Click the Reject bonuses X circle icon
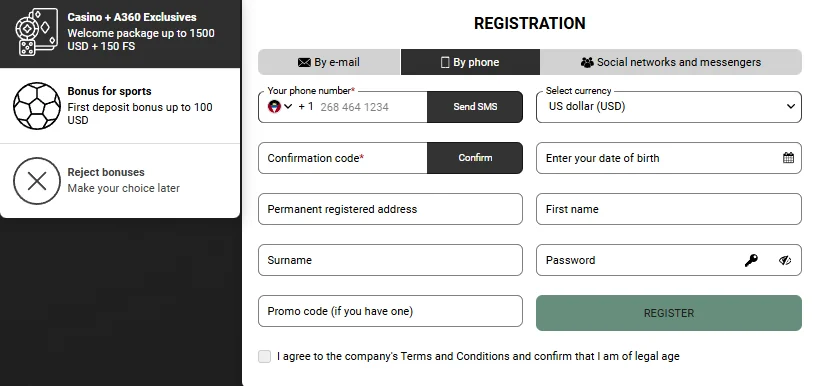 [36, 181]
